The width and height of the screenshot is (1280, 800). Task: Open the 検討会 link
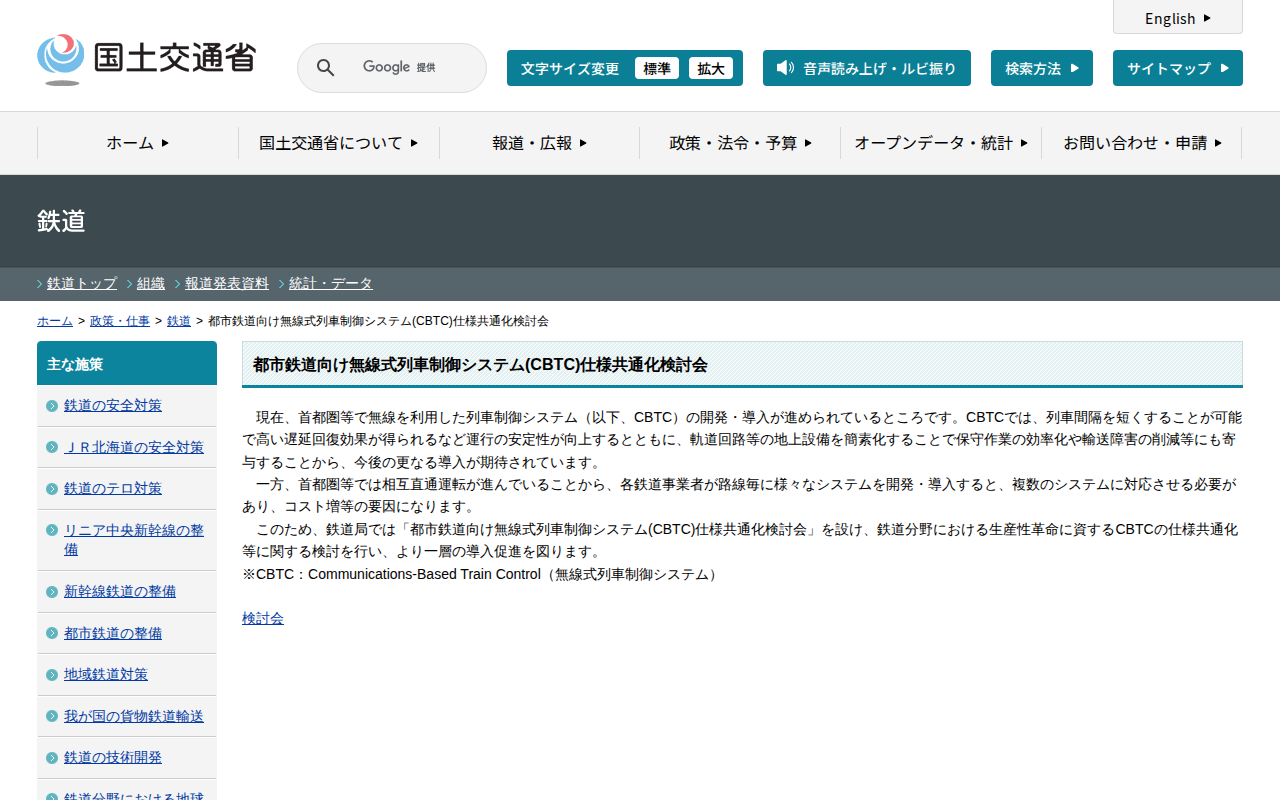(263, 619)
